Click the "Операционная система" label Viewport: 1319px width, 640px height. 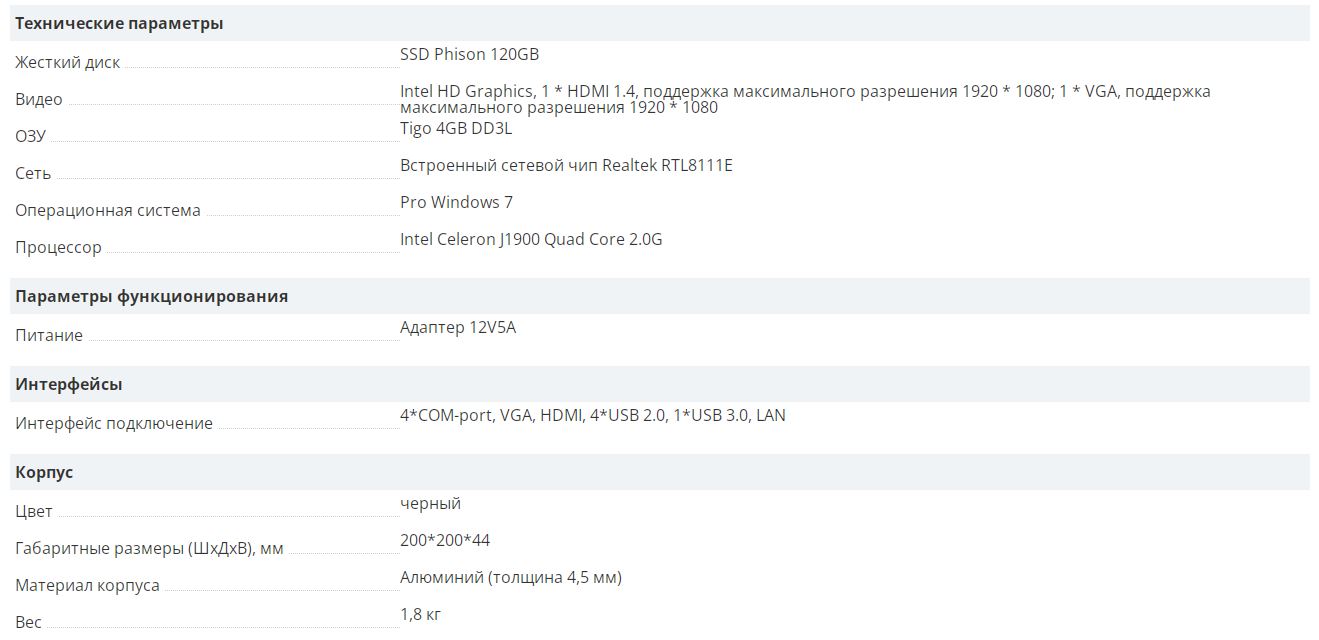click(x=108, y=210)
